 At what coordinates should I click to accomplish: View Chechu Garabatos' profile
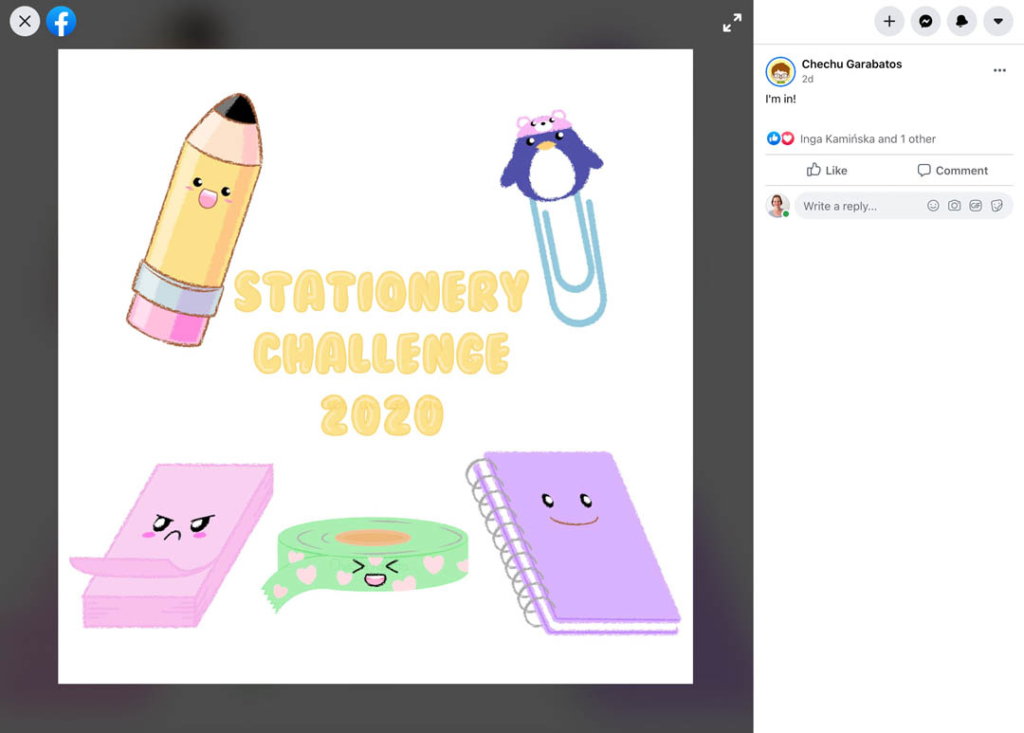coord(850,62)
